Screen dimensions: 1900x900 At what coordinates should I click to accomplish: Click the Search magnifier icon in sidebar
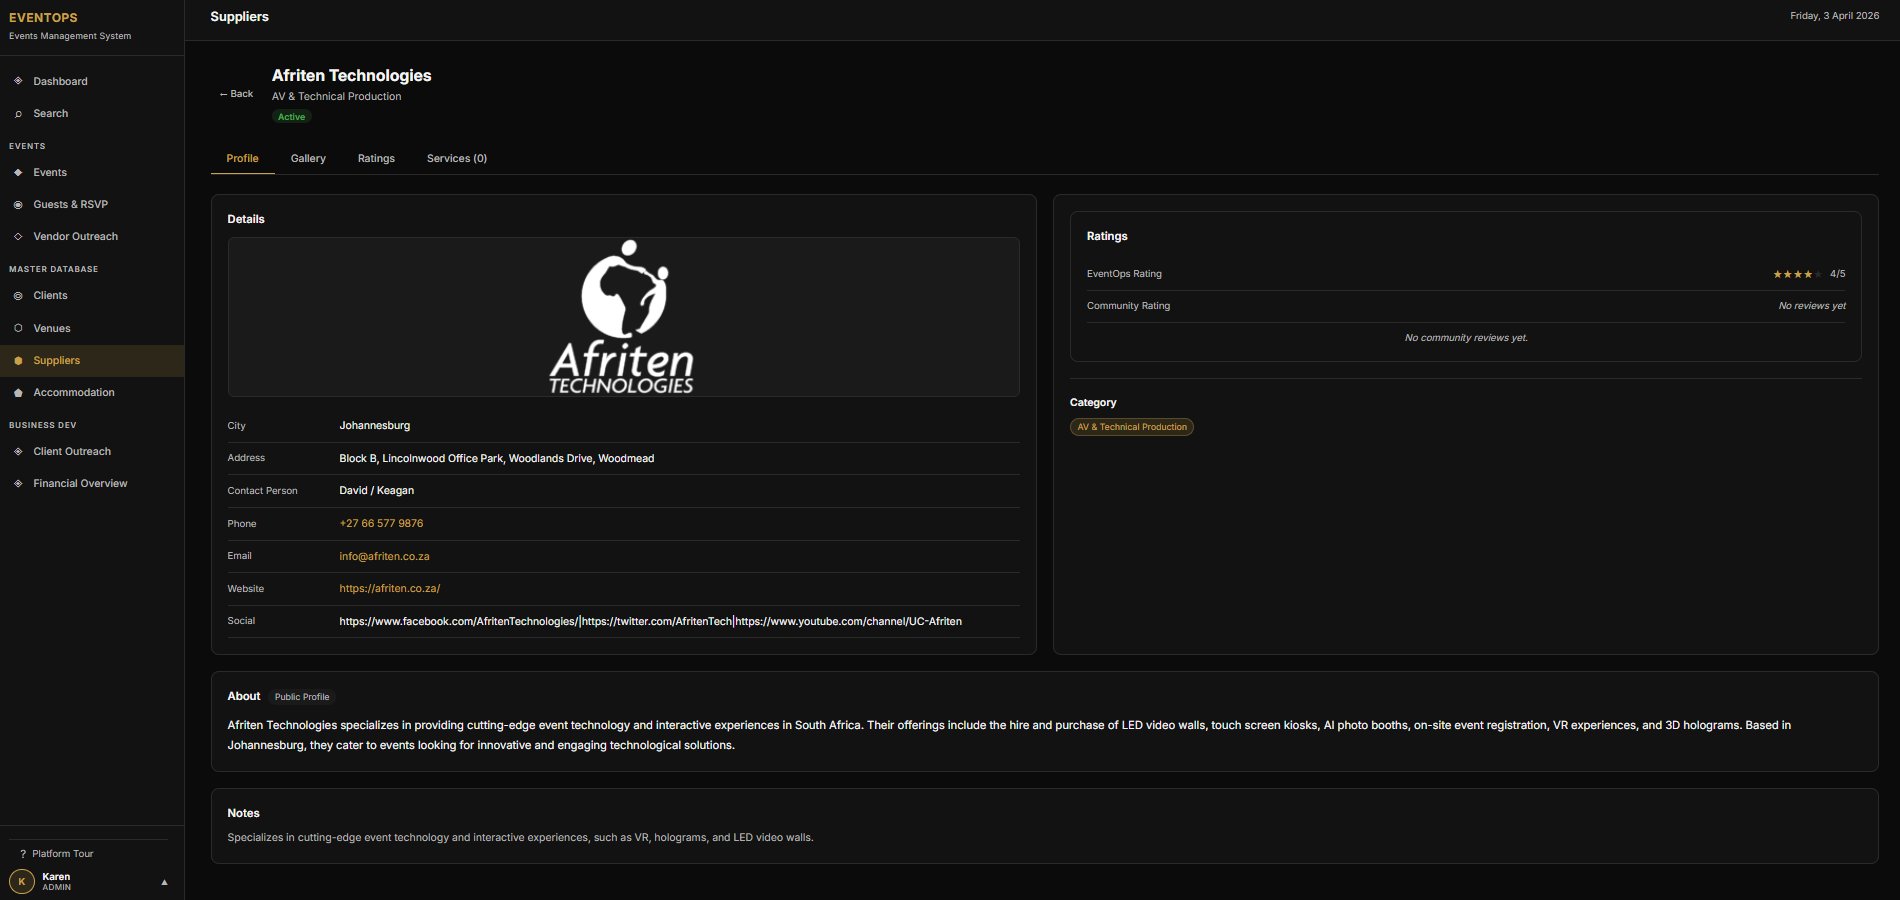[x=18, y=114]
